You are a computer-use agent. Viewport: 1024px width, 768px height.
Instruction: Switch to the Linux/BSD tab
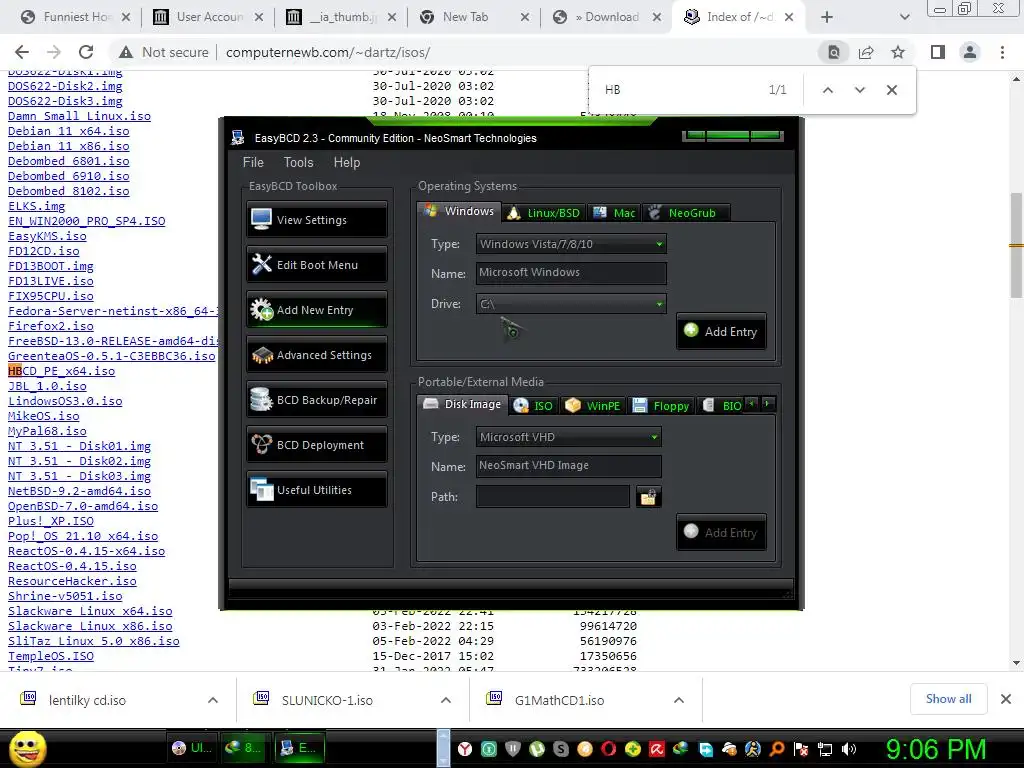point(544,213)
